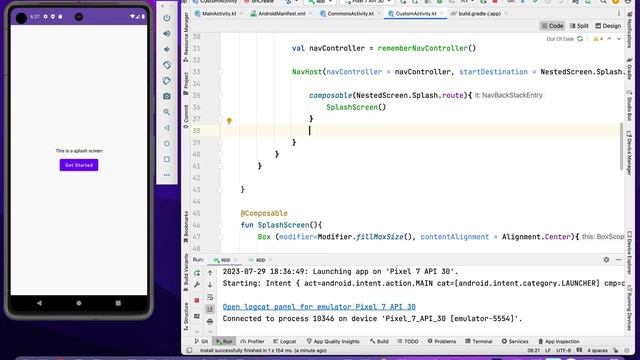Screen dimensions: 640x360
Task: Tap the phone back navigation triangle
Action: pyautogui.click(x=39, y=303)
